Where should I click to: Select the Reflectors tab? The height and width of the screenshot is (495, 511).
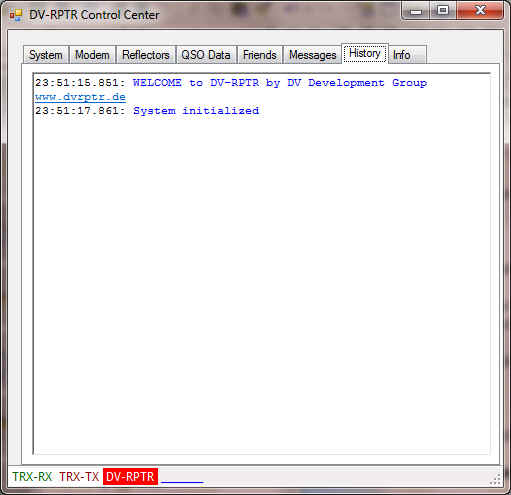click(x=146, y=55)
